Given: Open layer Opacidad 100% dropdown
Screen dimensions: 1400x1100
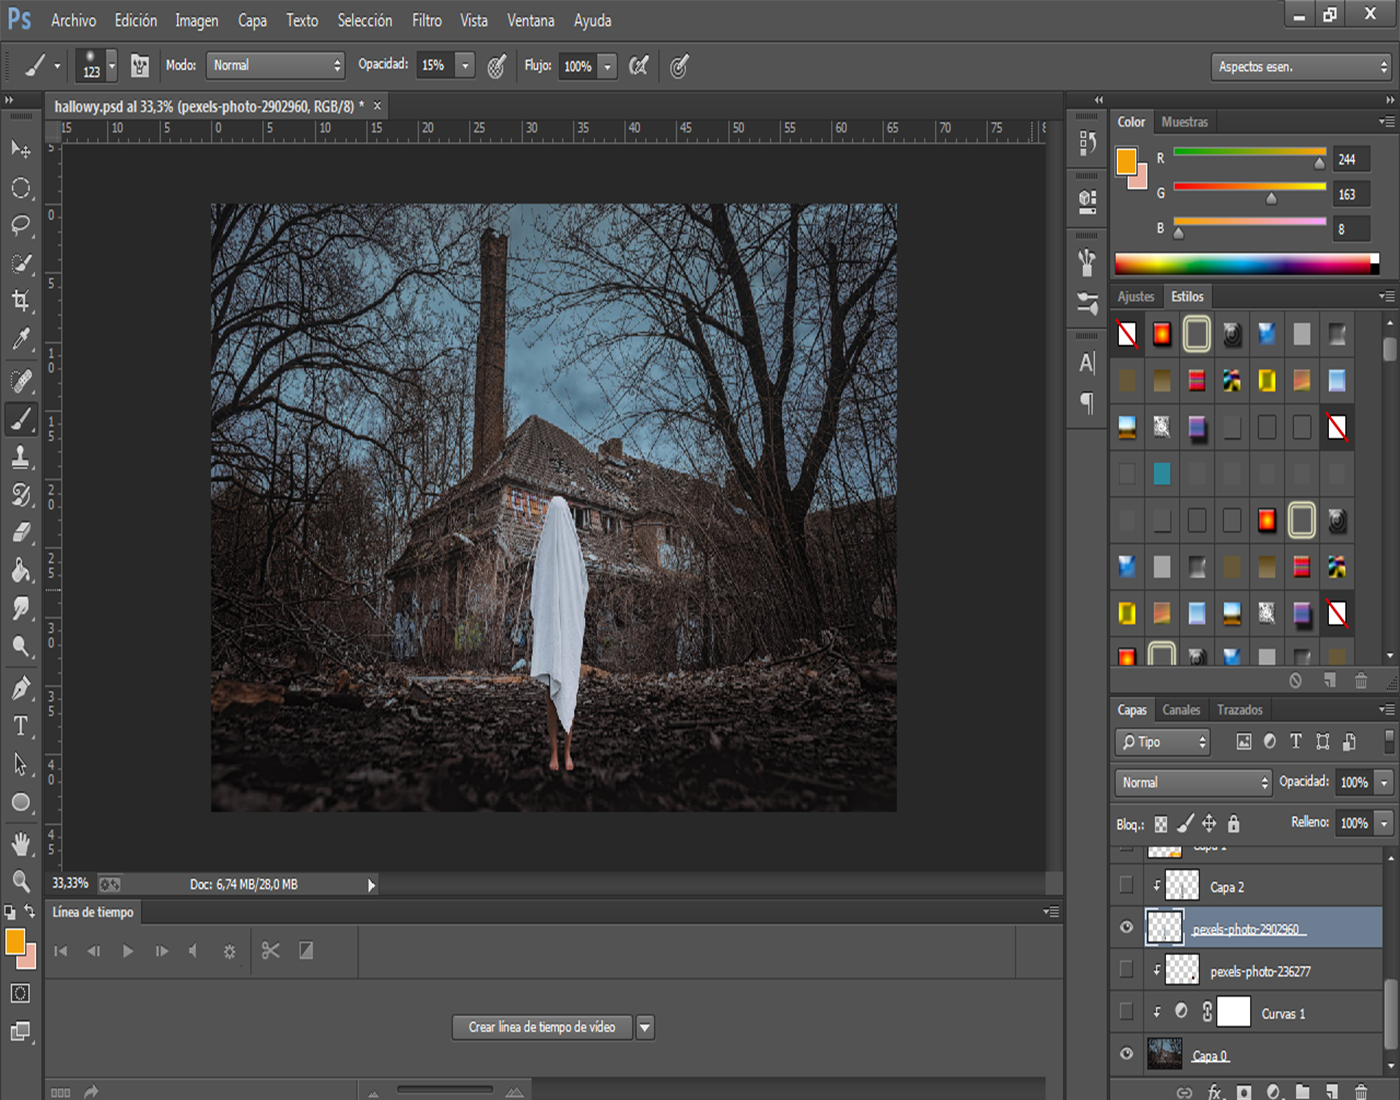Looking at the screenshot, I should (1384, 782).
